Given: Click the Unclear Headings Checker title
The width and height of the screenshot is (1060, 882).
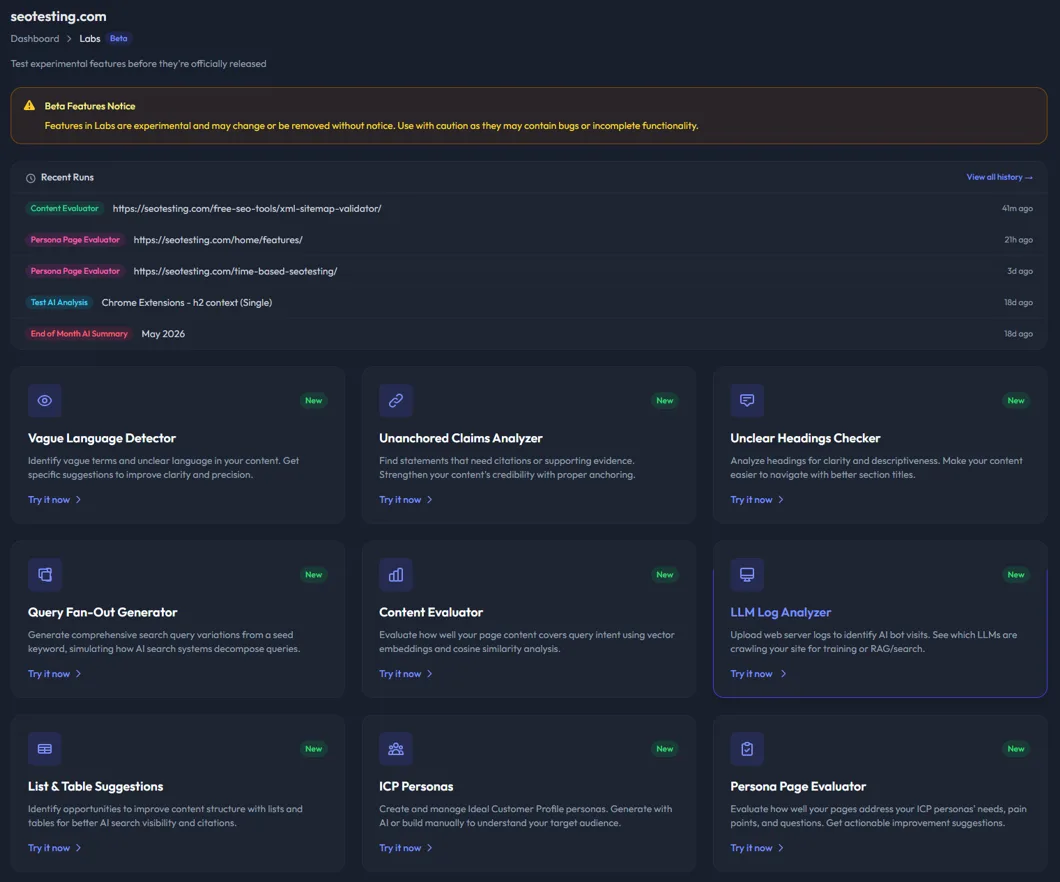Looking at the screenshot, I should tap(805, 438).
